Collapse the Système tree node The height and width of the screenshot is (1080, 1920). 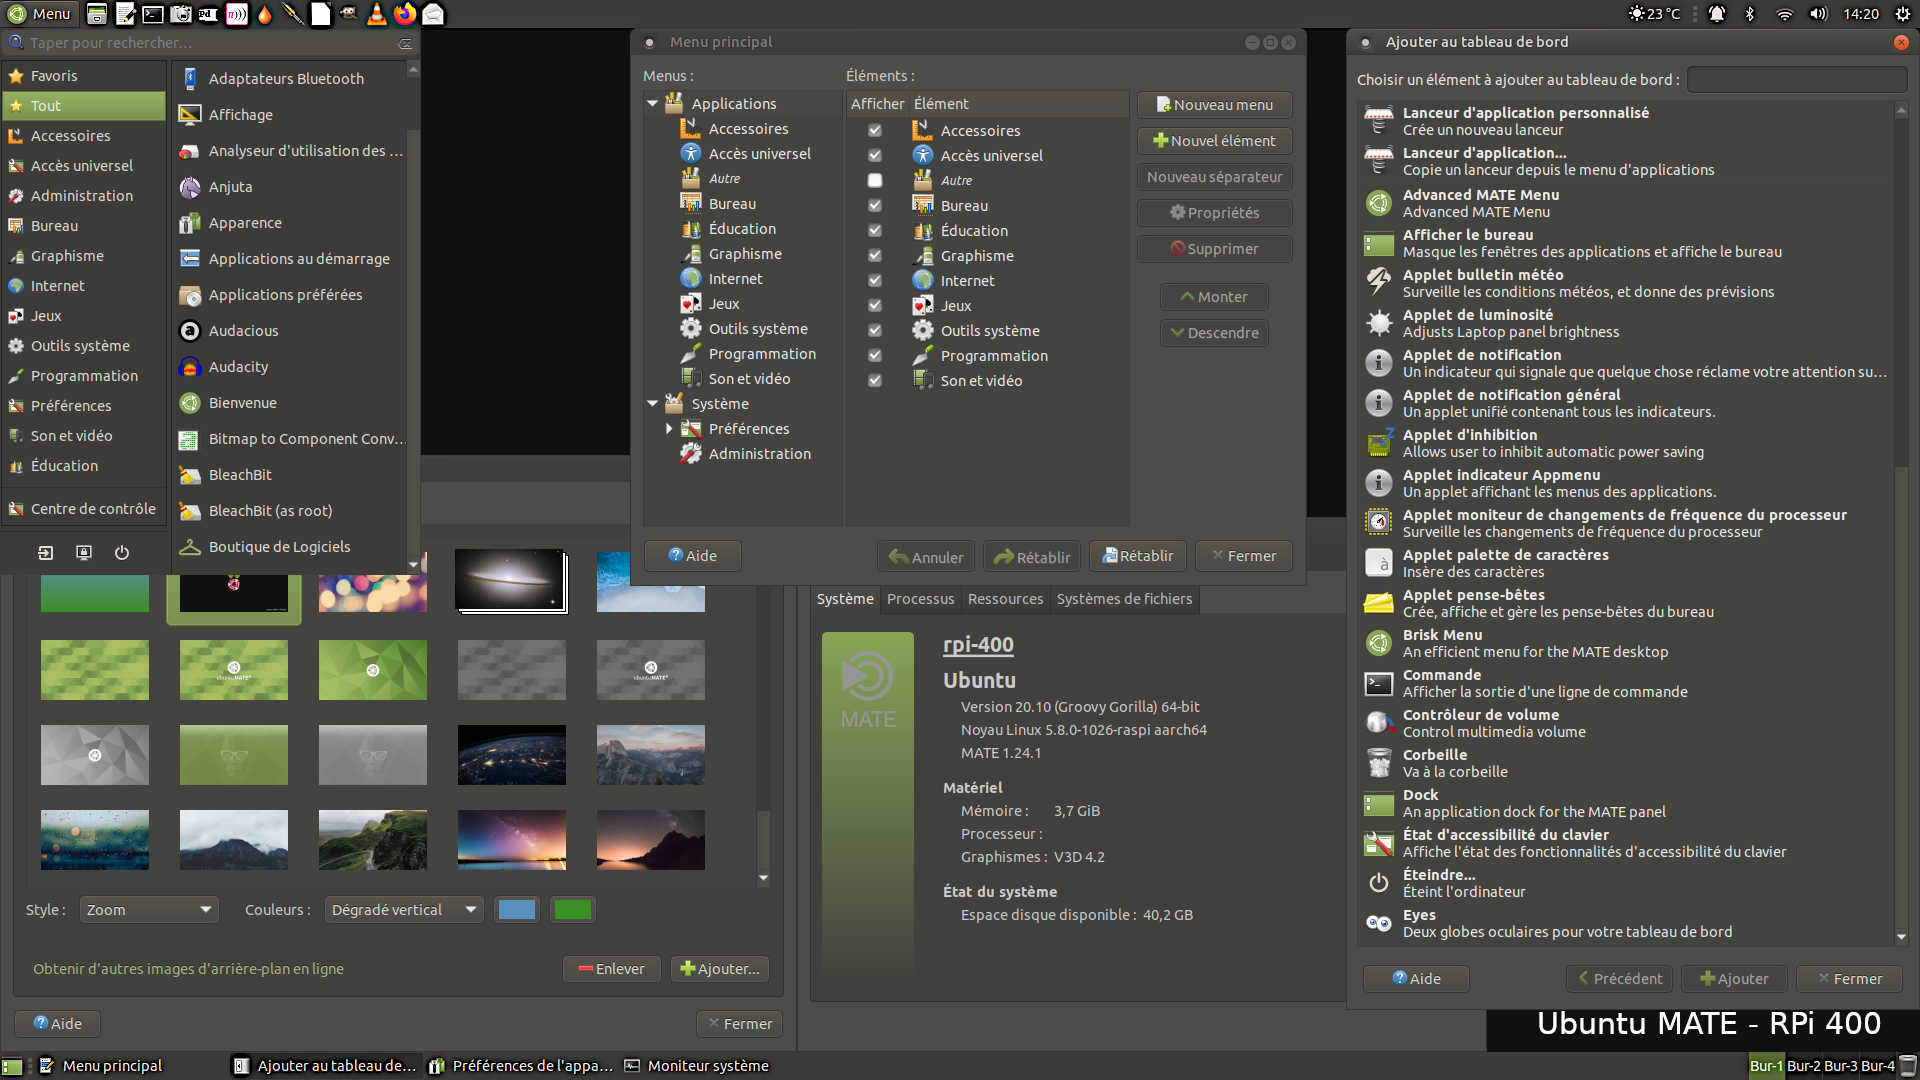(x=653, y=404)
